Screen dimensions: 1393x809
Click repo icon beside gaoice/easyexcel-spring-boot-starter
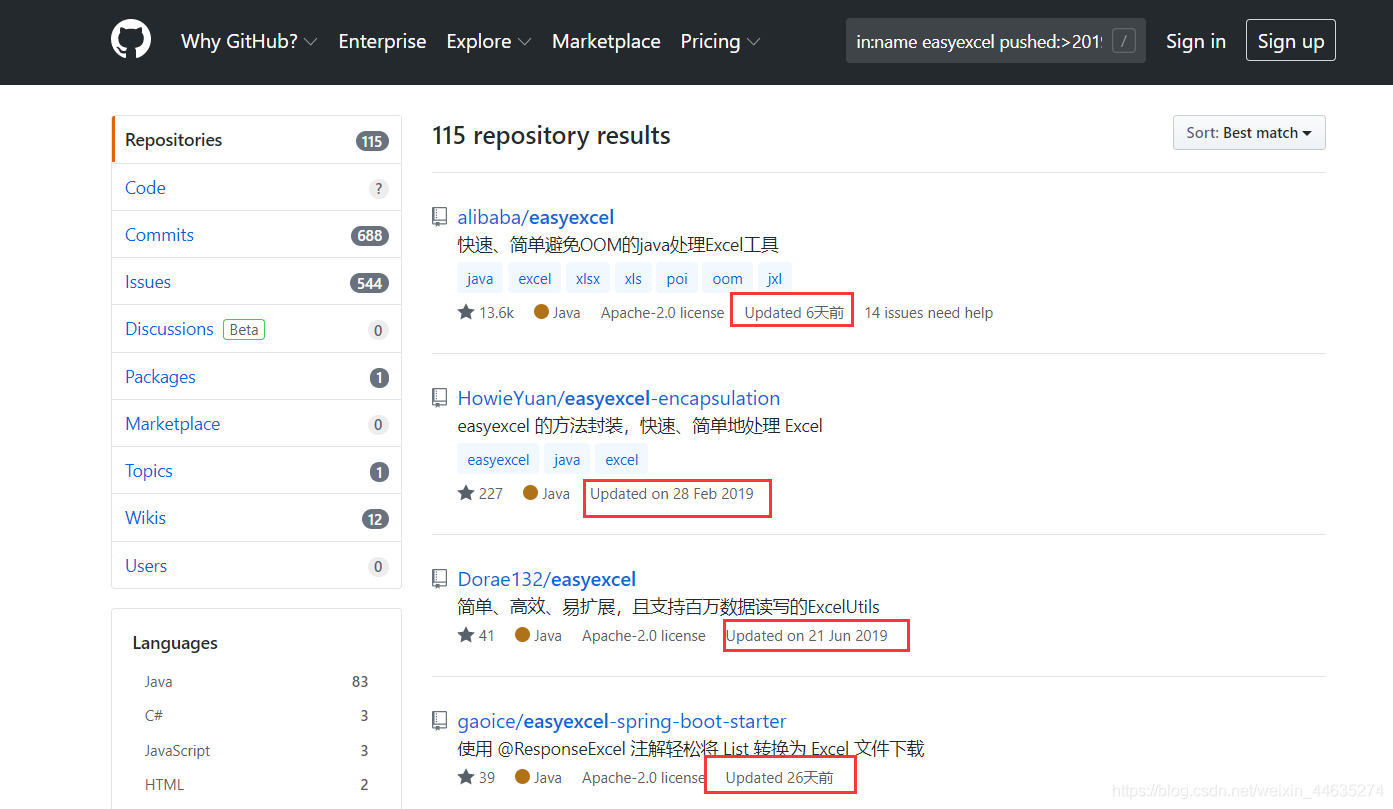pos(439,720)
